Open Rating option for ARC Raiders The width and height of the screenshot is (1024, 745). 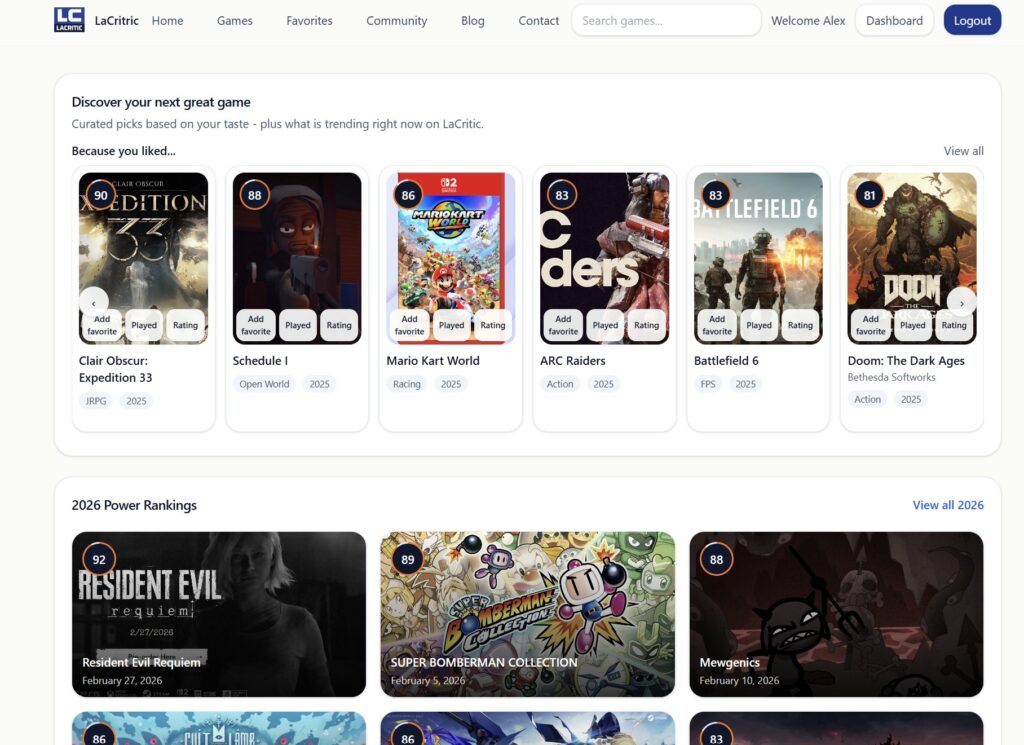[x=647, y=325]
